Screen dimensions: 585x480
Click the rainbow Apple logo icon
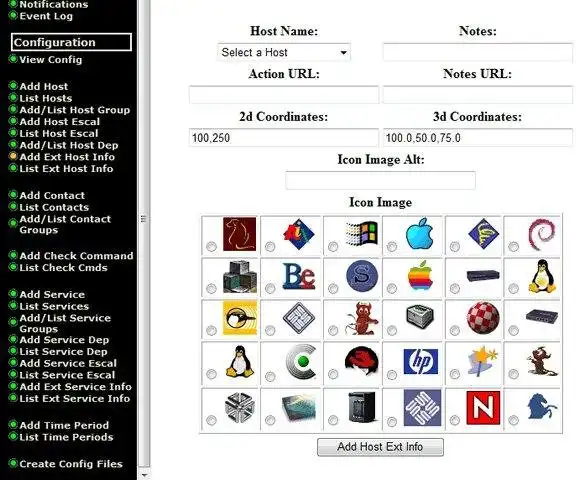coord(420,276)
